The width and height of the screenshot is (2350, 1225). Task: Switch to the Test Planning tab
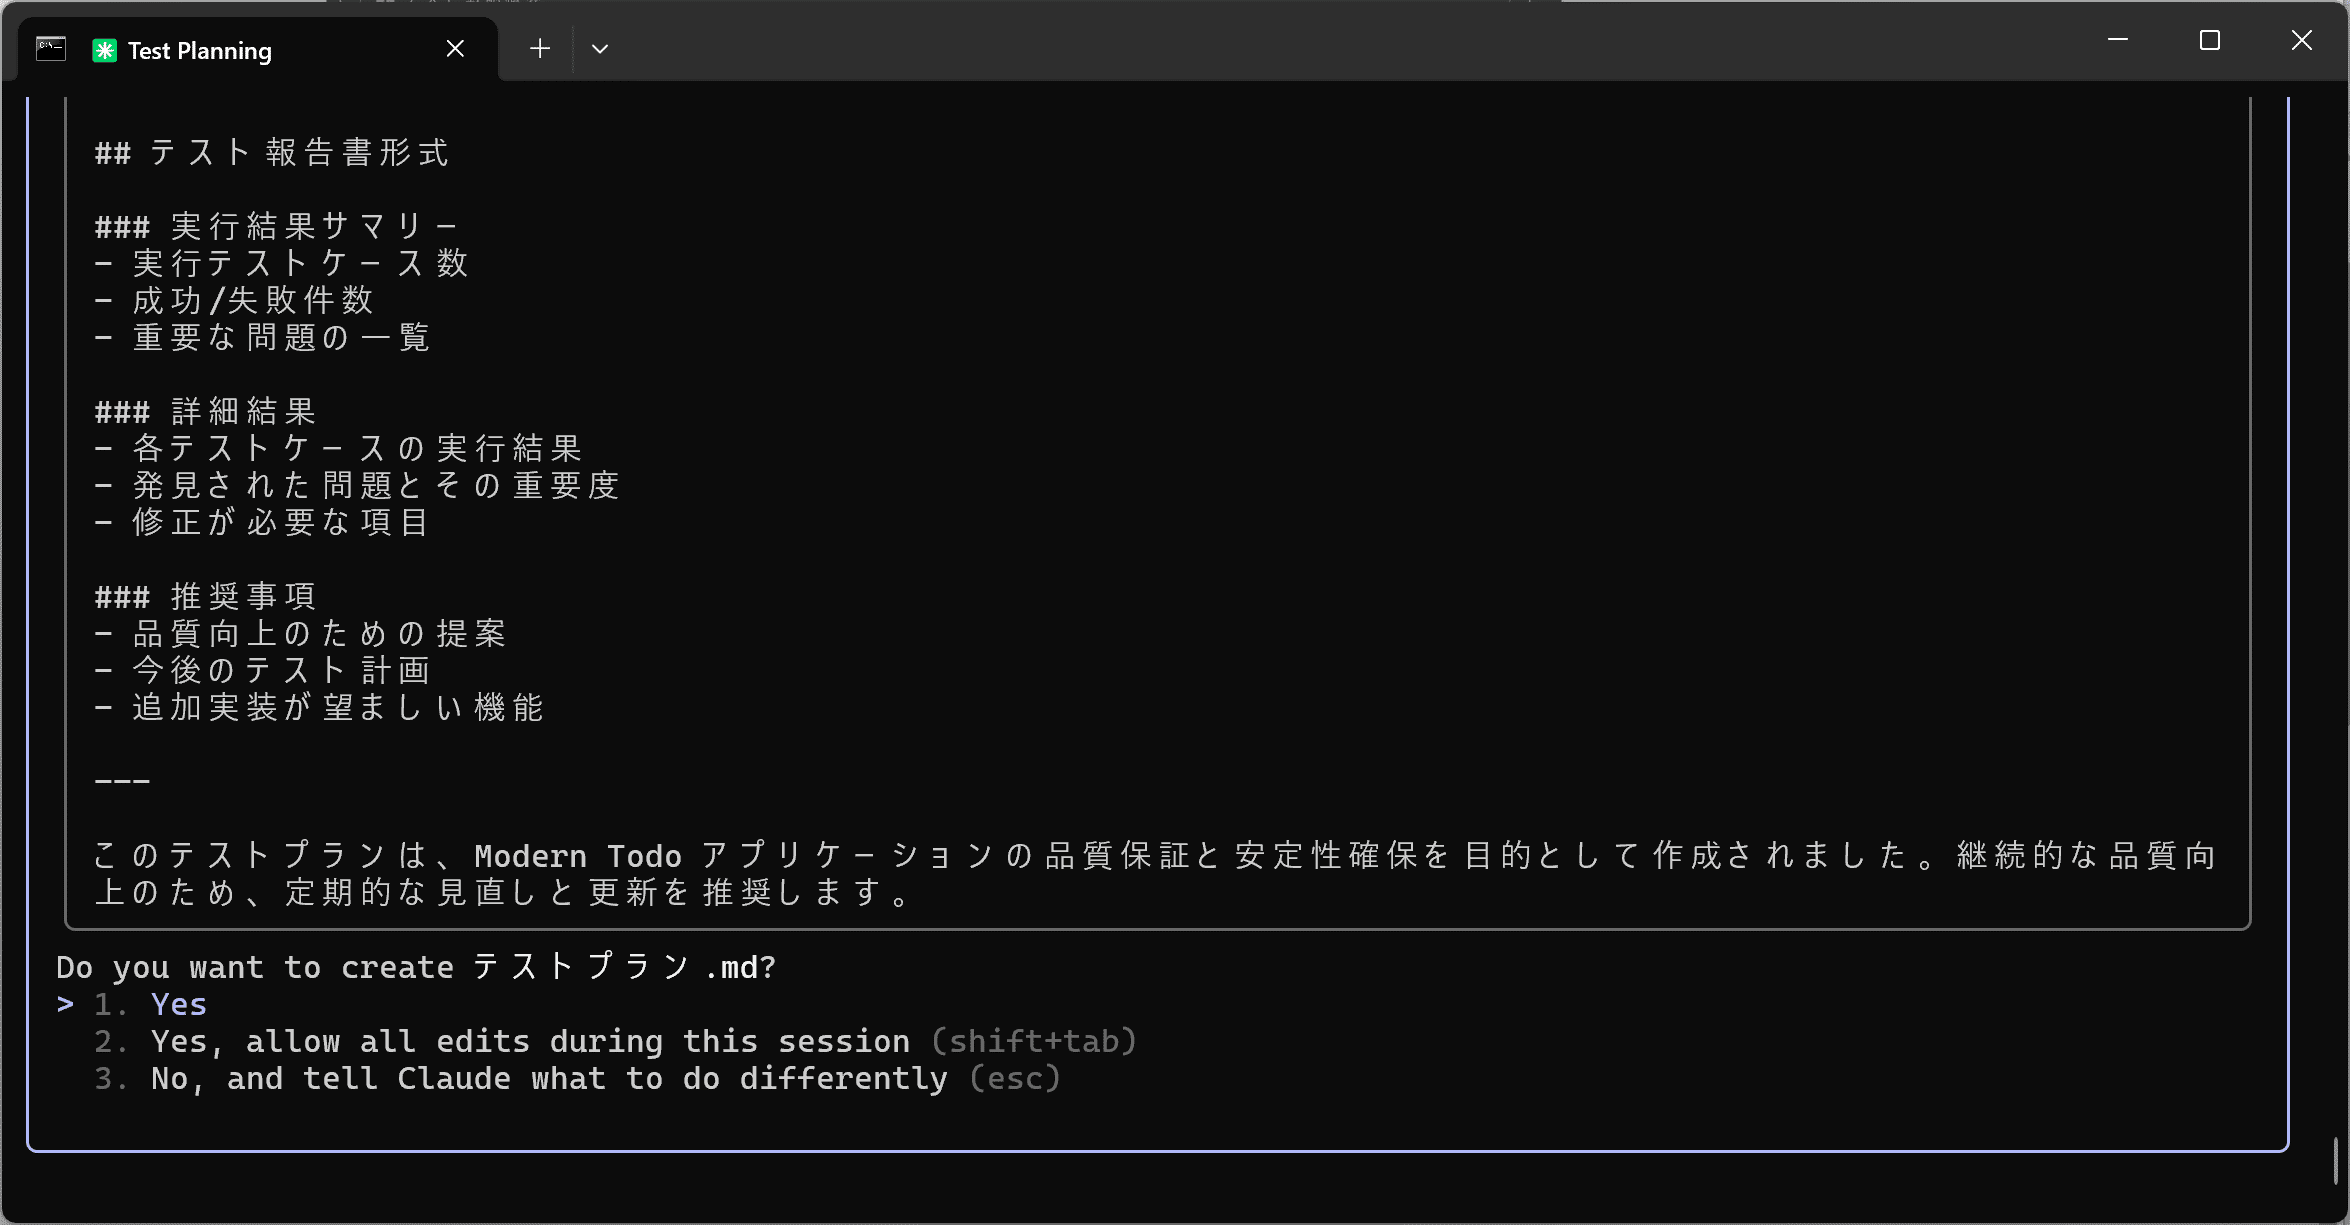[200, 51]
